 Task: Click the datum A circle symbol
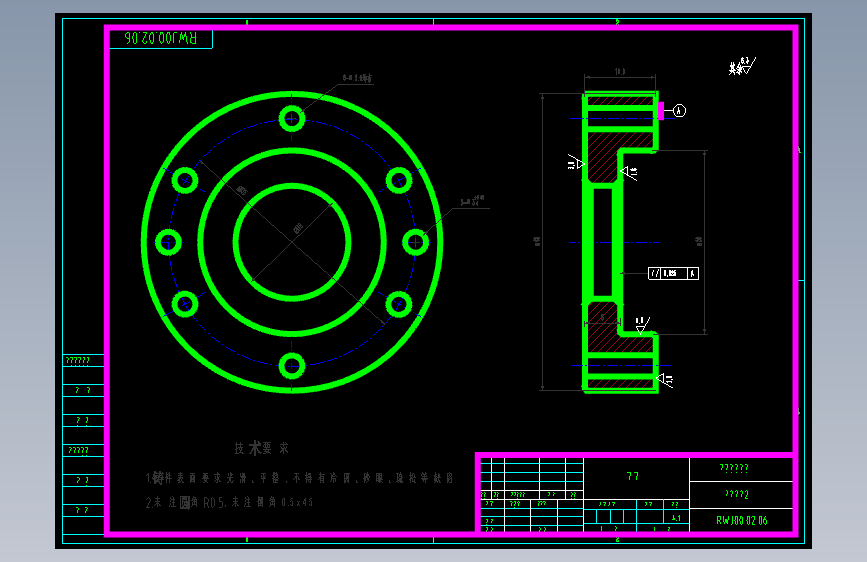click(x=680, y=111)
